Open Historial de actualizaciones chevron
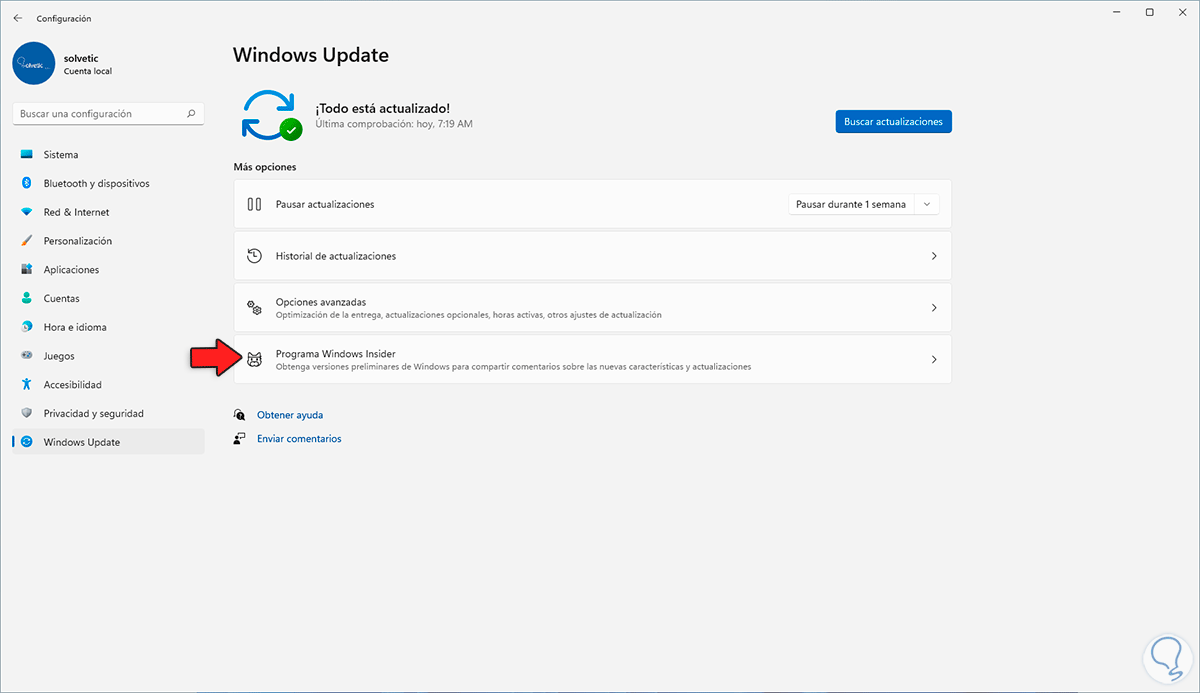 (x=934, y=256)
